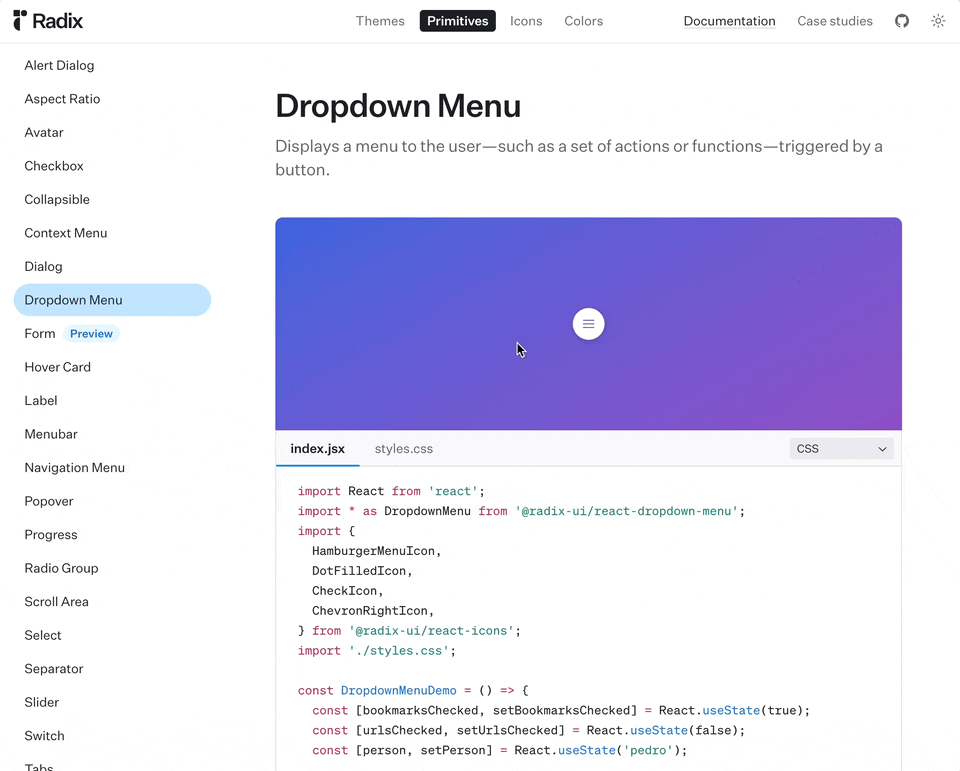The width and height of the screenshot is (960, 771).
Task: Click the 'const DropdownMenuDemo' code line
Action: [x=413, y=691]
